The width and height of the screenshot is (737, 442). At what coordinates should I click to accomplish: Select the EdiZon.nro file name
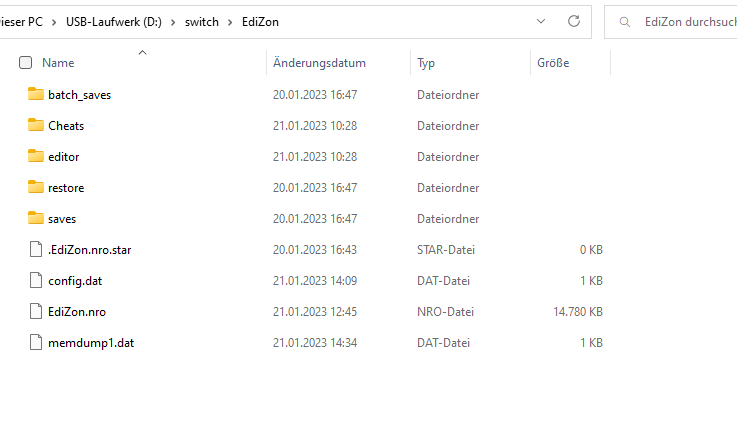pos(77,312)
